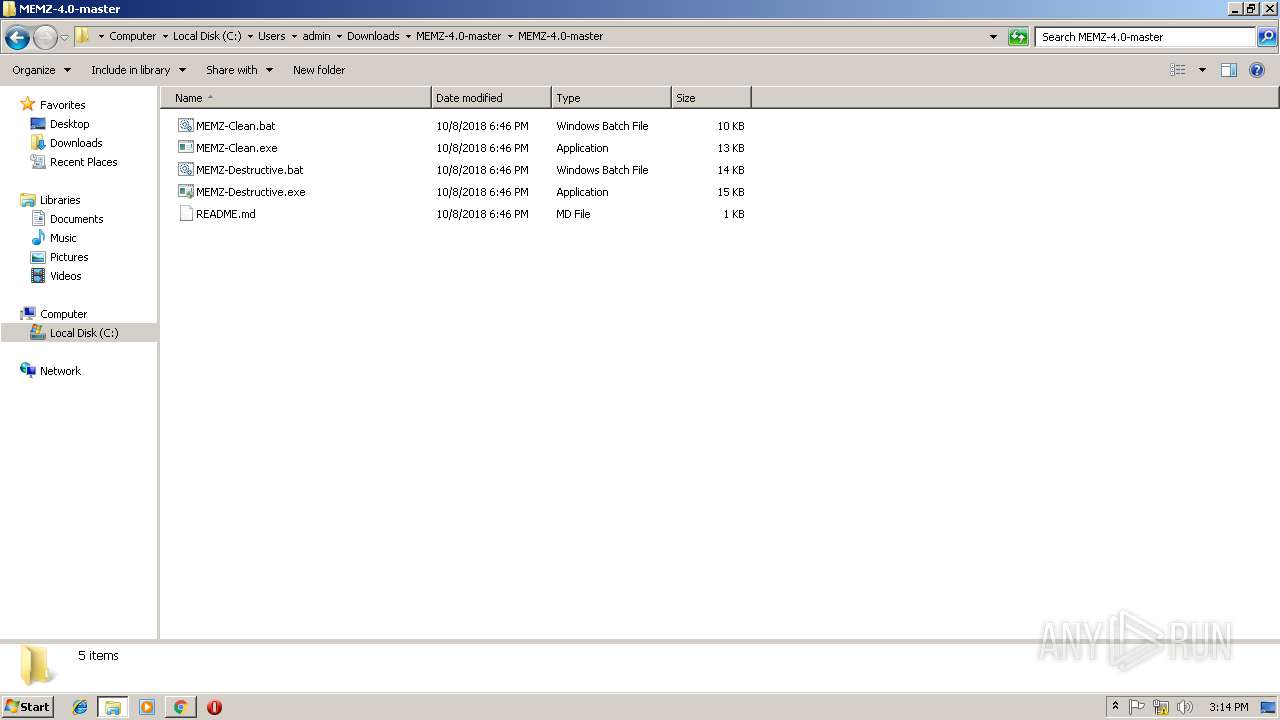1280x720 pixels.
Task: Open recent pages dropdown beside Forward button
Action: (x=65, y=37)
